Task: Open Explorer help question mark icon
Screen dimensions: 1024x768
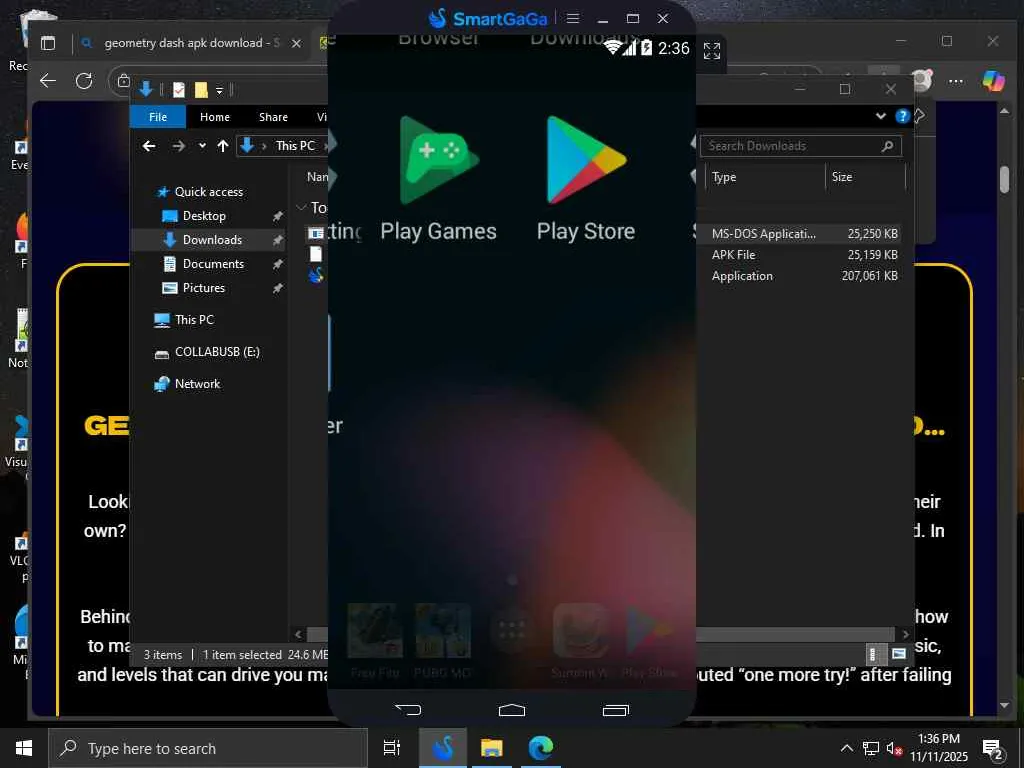Action: pyautogui.click(x=902, y=116)
